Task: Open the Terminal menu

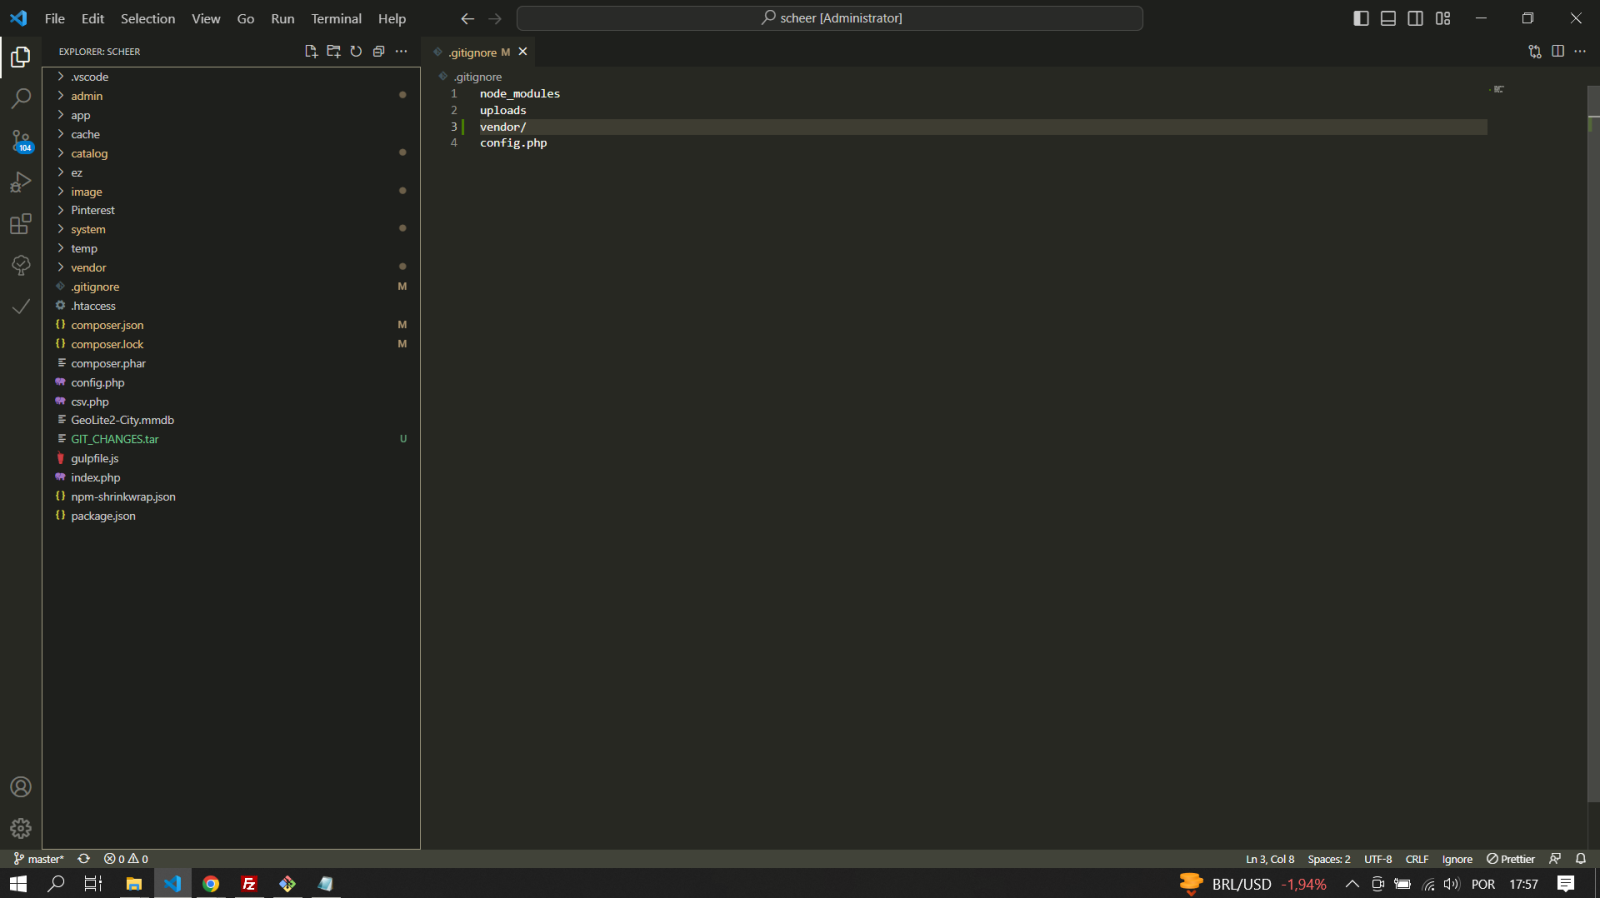Action: click(336, 19)
